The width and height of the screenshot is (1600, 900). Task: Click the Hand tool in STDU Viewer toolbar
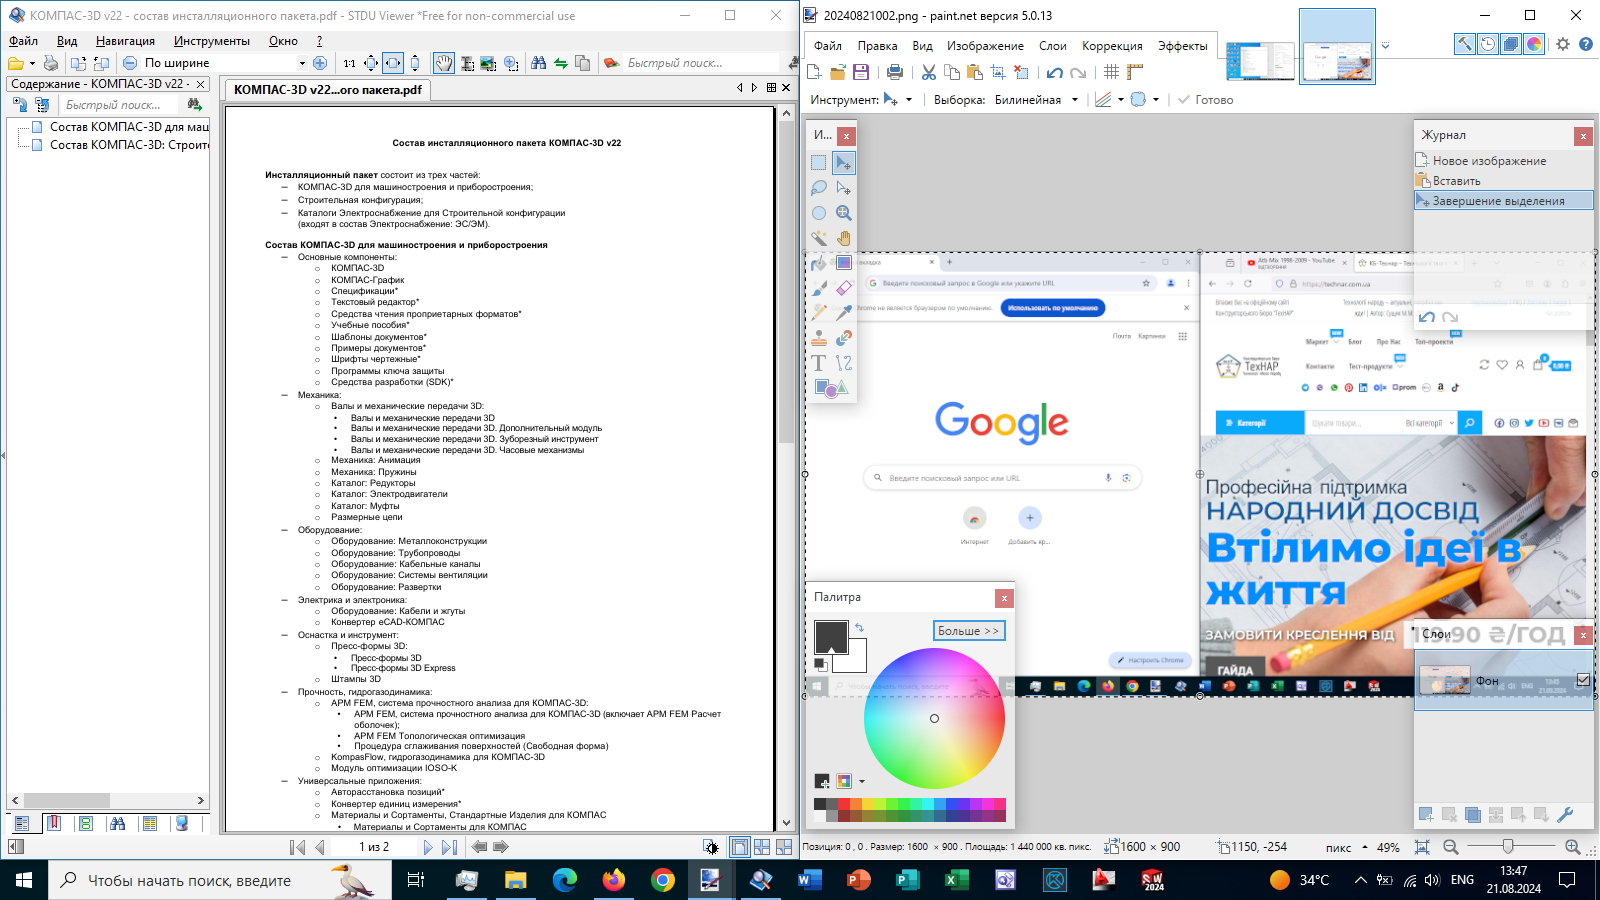[444, 63]
